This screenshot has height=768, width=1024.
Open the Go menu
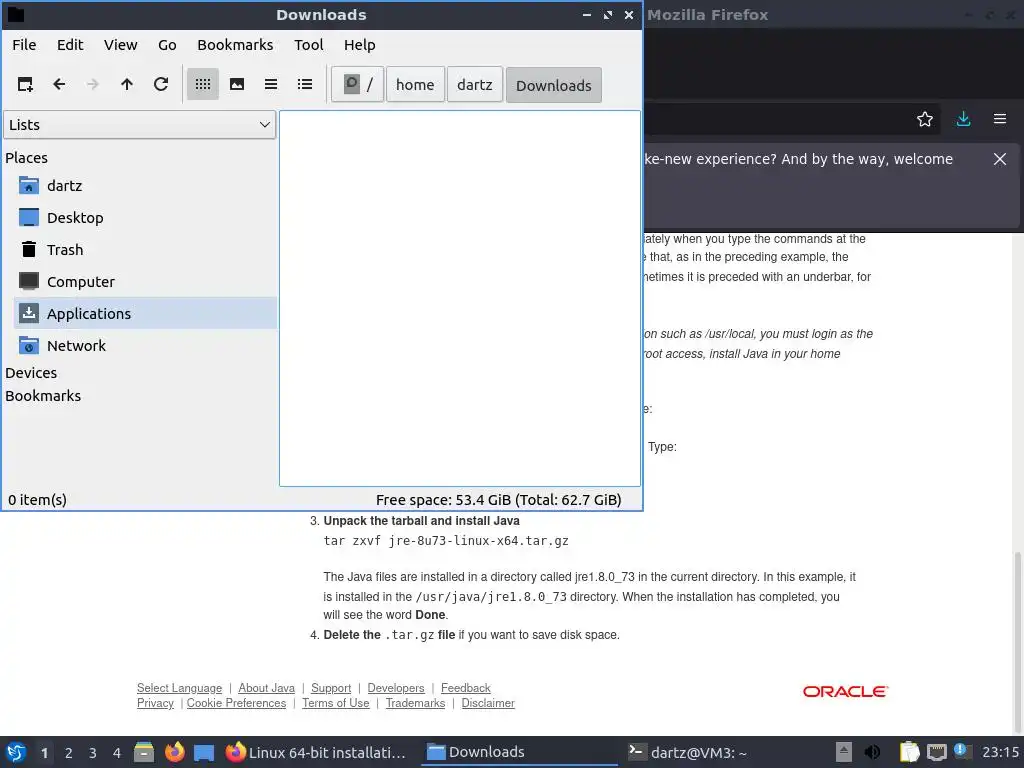(167, 45)
